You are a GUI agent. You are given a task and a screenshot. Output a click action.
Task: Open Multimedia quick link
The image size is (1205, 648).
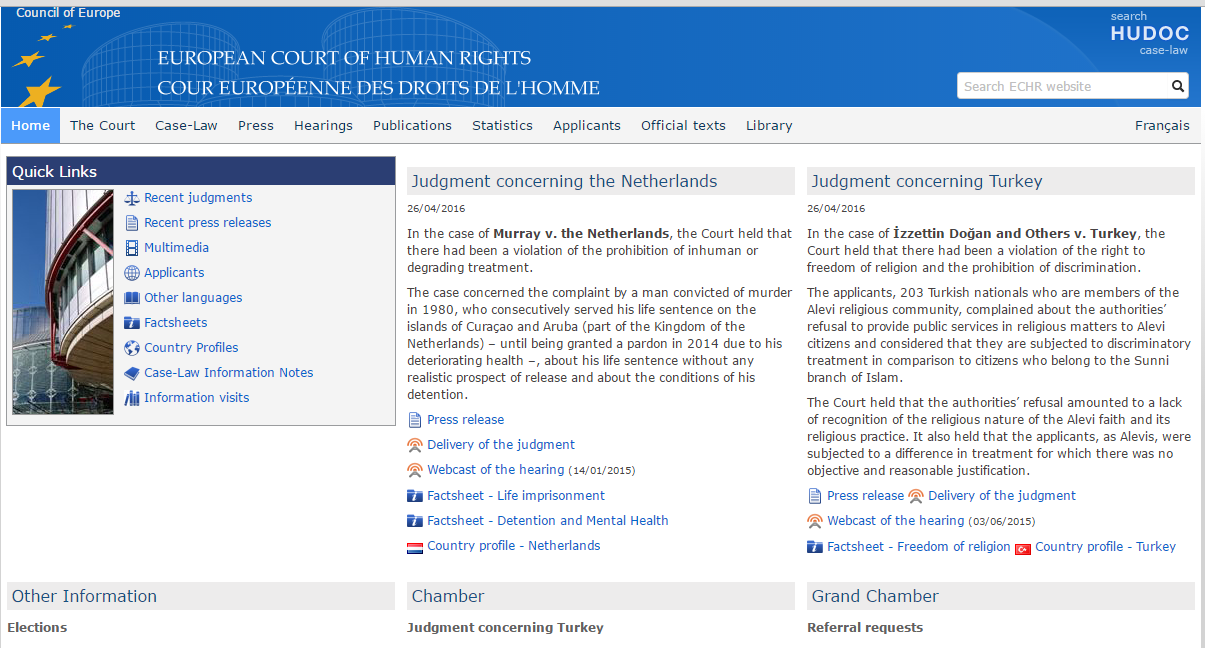[176, 248]
